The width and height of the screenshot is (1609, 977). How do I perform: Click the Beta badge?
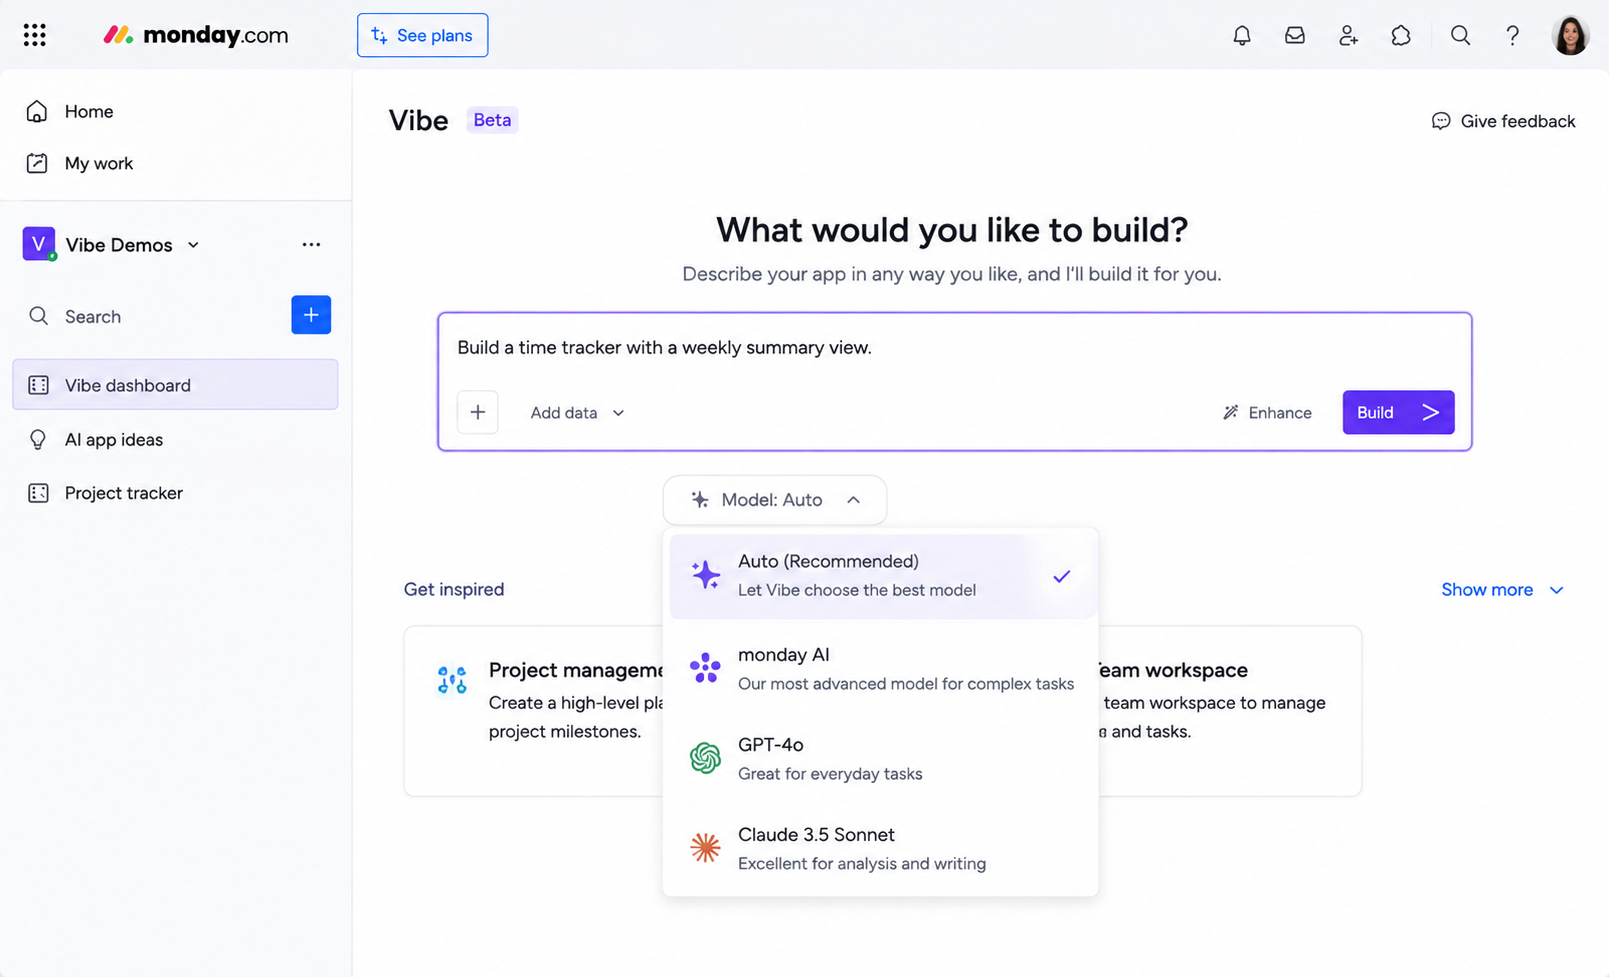click(x=492, y=120)
